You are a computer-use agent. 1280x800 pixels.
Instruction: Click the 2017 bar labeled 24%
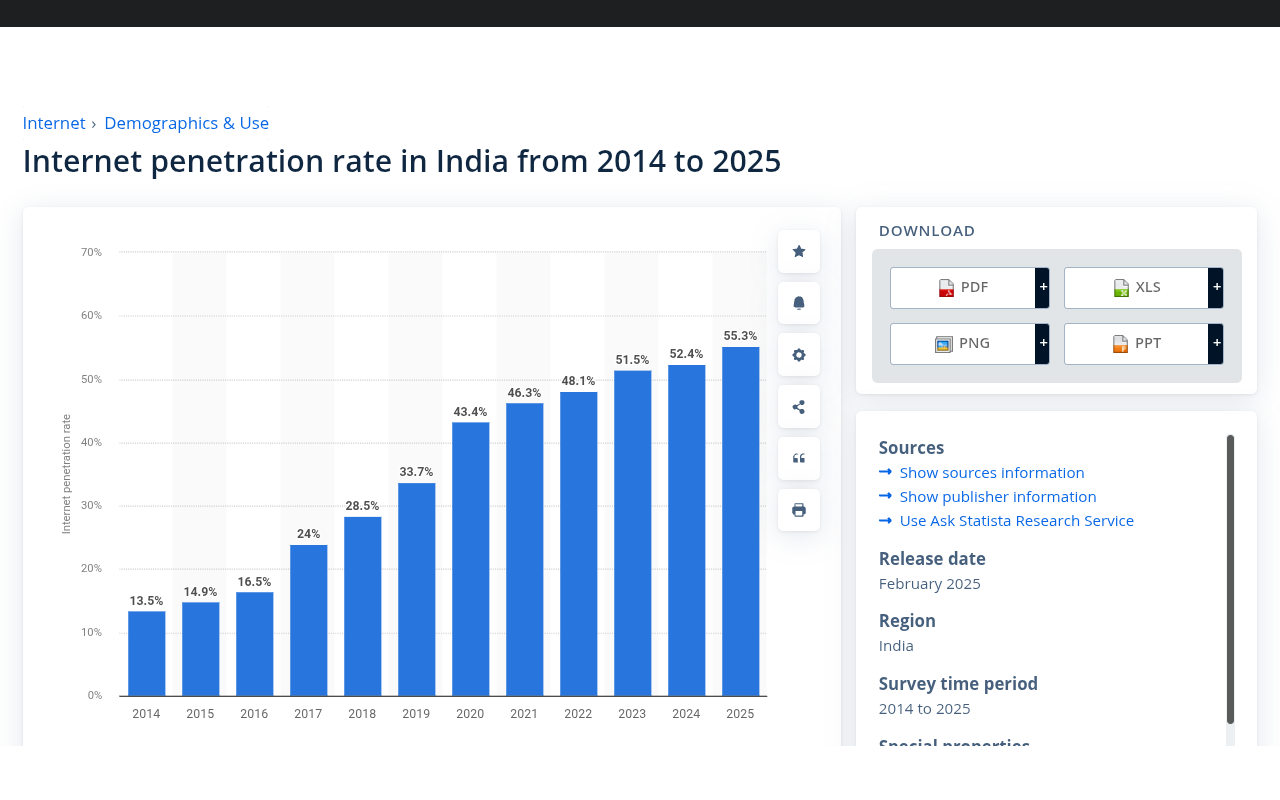(x=308, y=620)
